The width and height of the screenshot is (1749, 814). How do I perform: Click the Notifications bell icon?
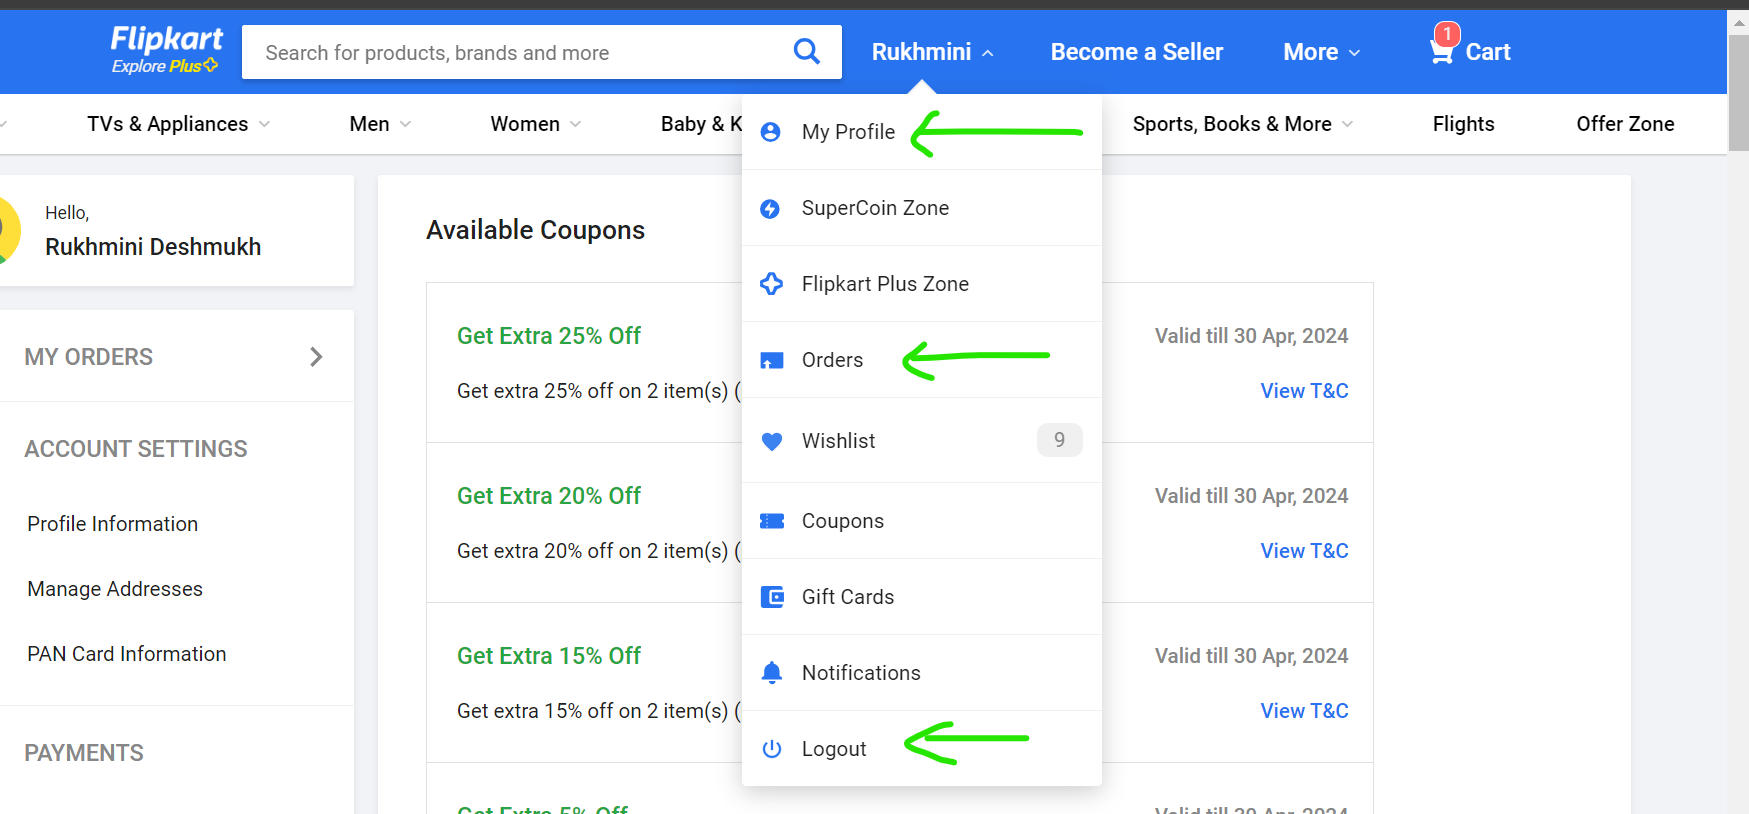pyautogui.click(x=771, y=673)
